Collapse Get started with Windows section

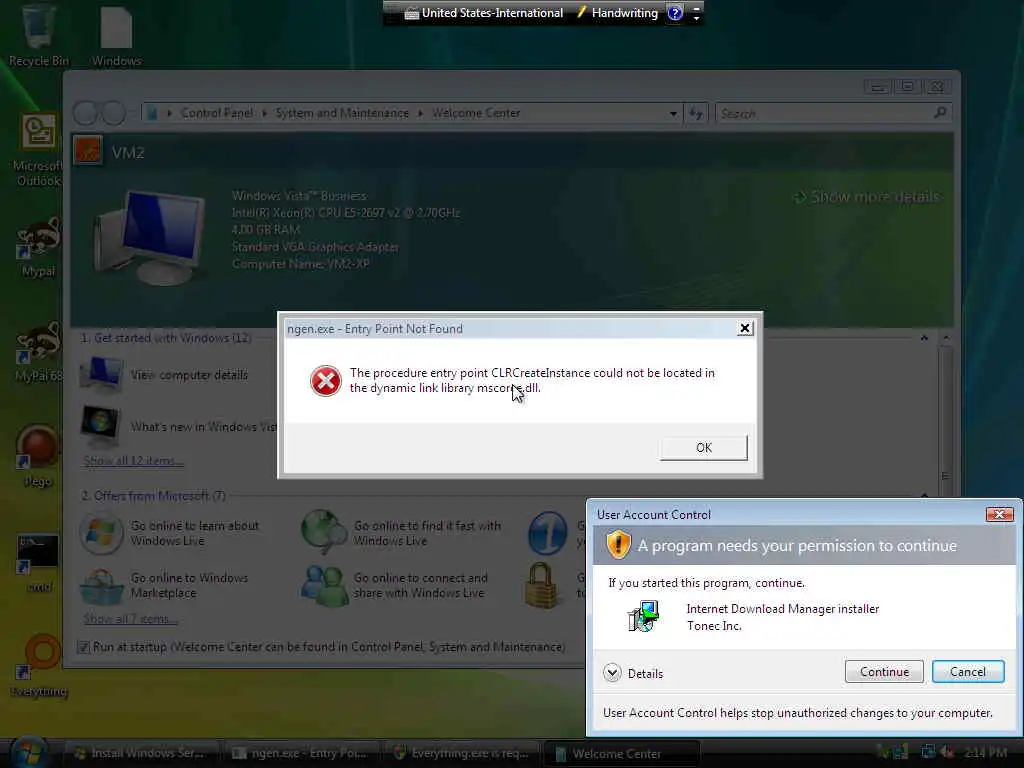click(924, 338)
